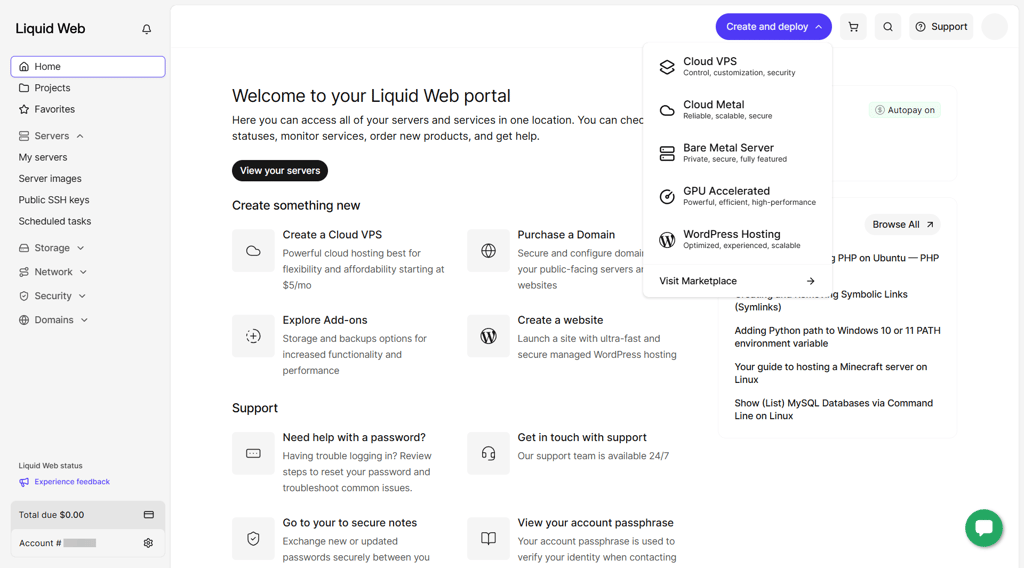Click the Bare Metal Server rack icon
Viewport: 1024px width, 568px height.
(x=667, y=153)
